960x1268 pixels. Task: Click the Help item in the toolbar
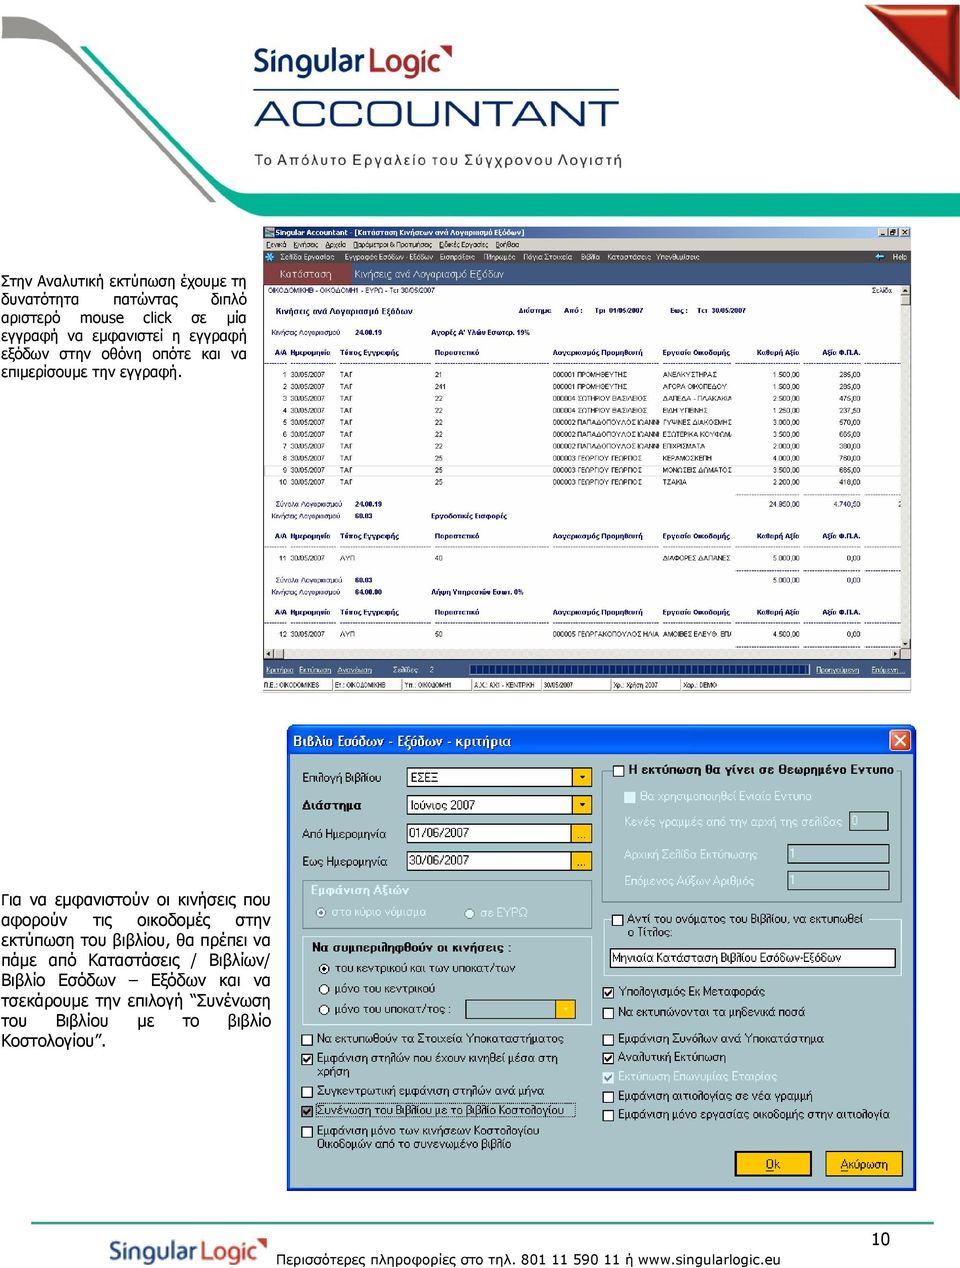pos(899,257)
